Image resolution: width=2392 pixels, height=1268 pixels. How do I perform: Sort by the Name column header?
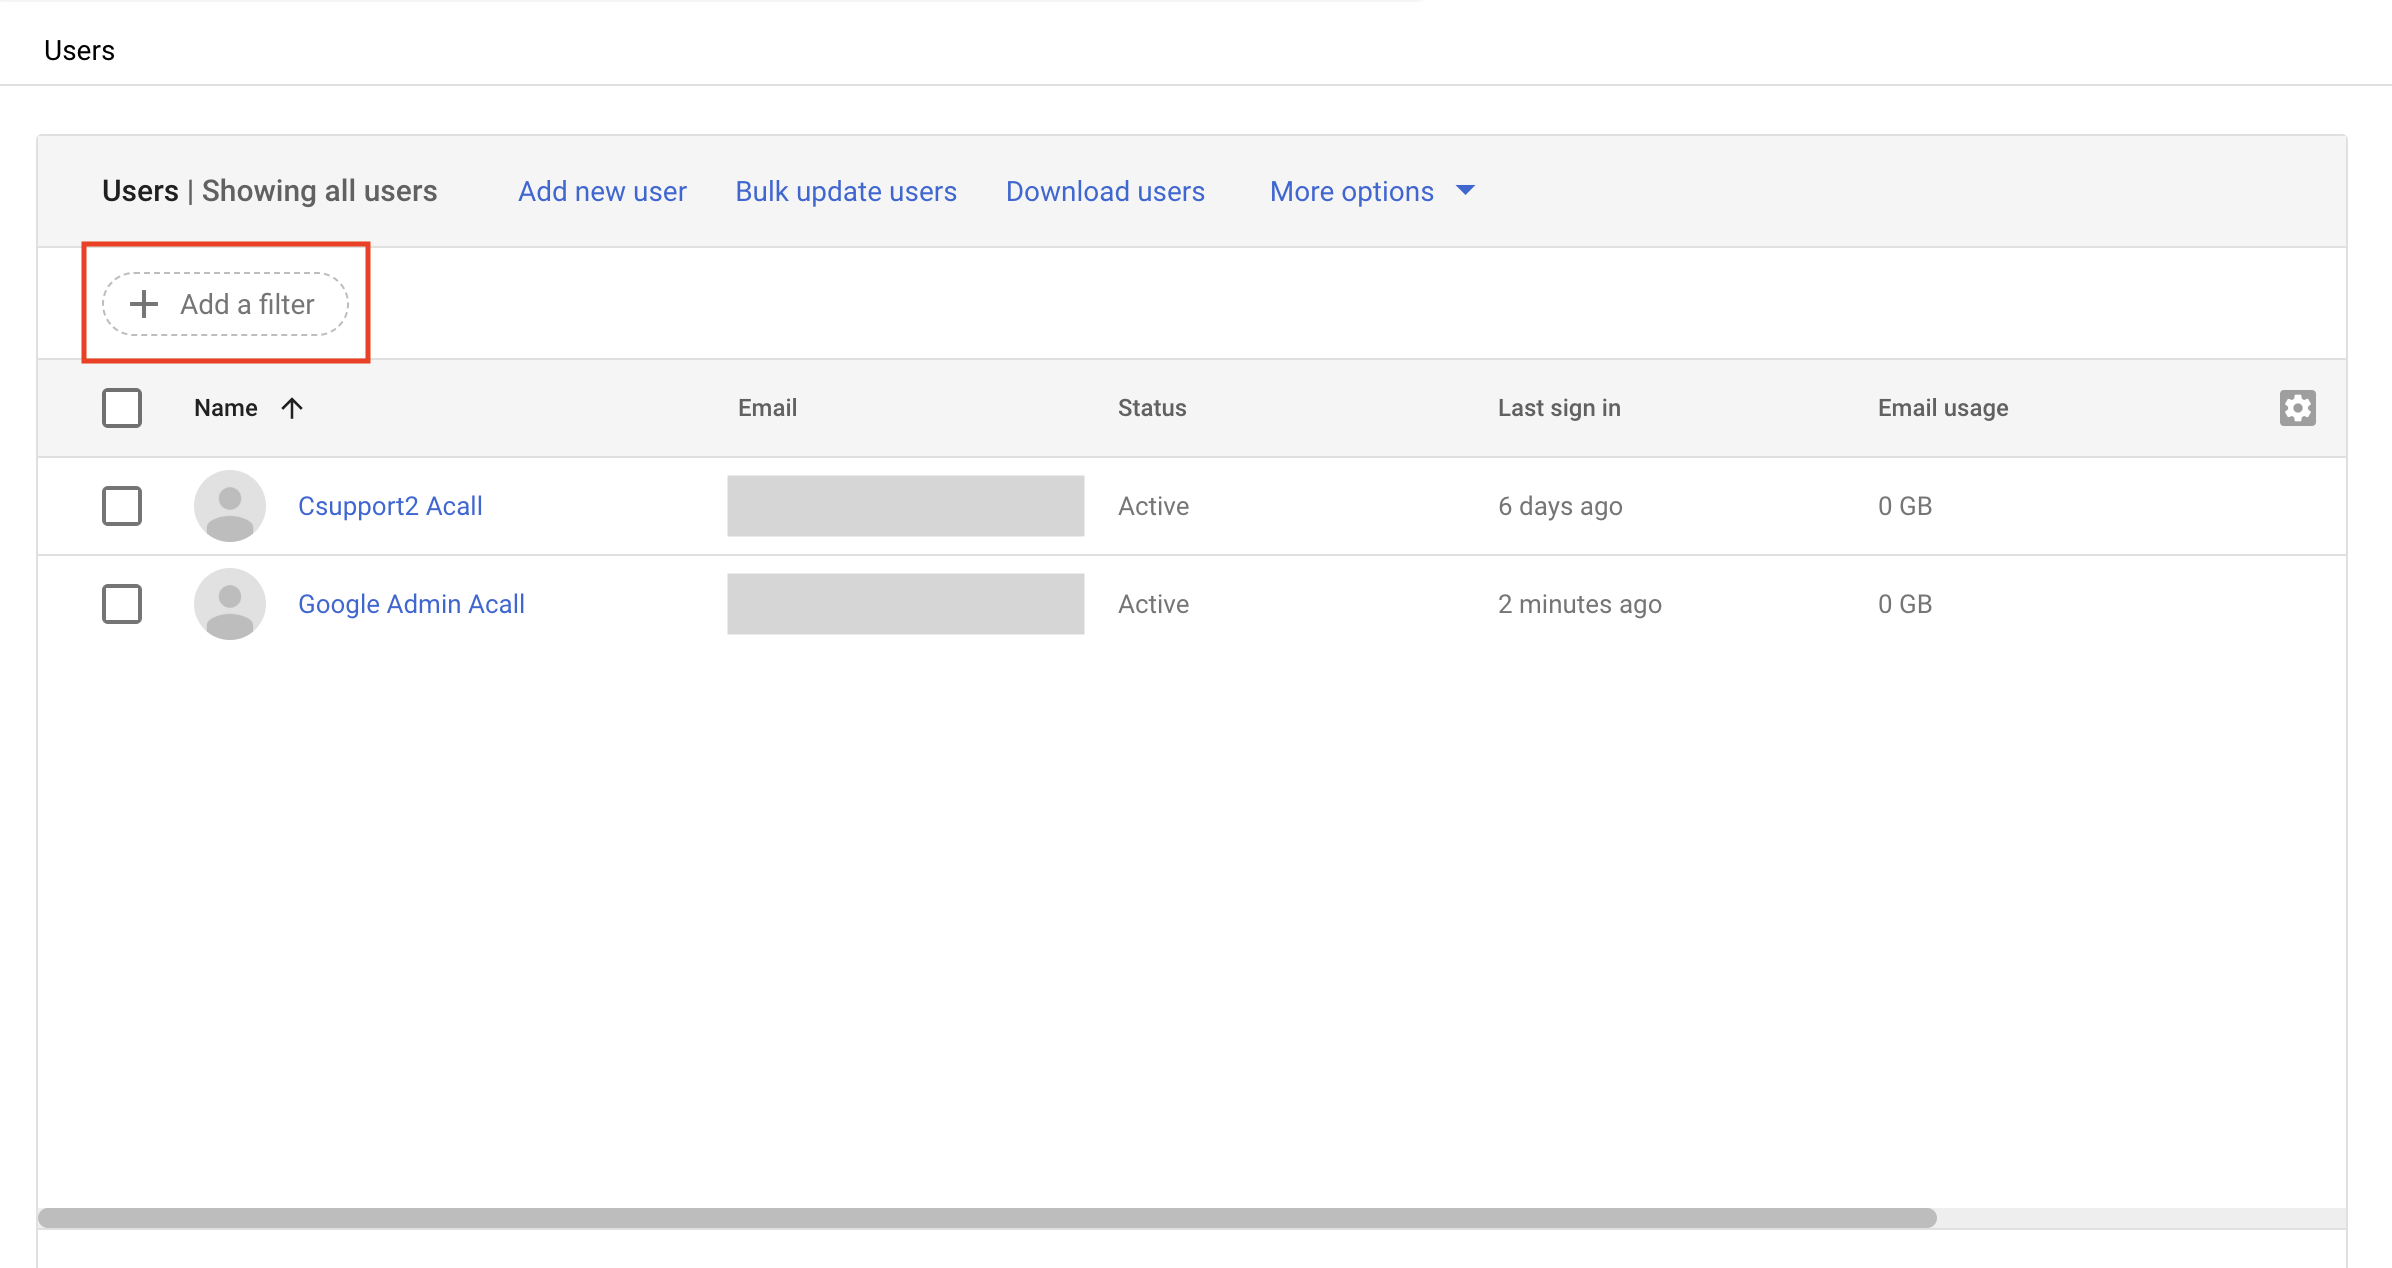226,408
